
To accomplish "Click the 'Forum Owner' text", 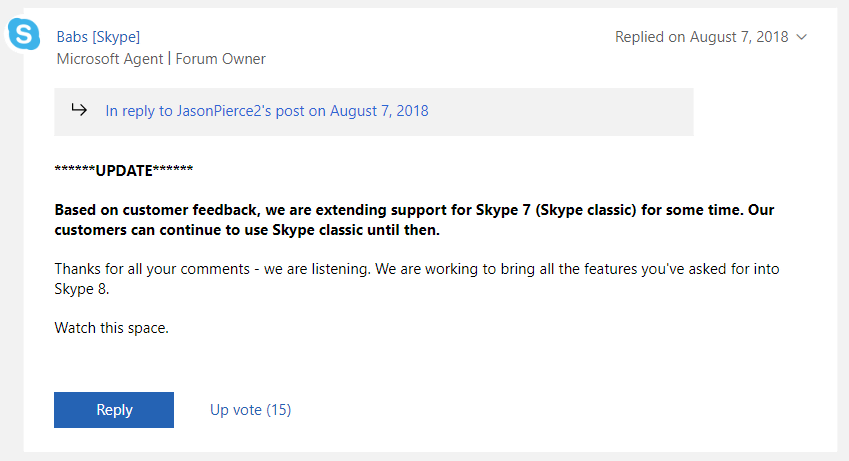I will pos(220,59).
